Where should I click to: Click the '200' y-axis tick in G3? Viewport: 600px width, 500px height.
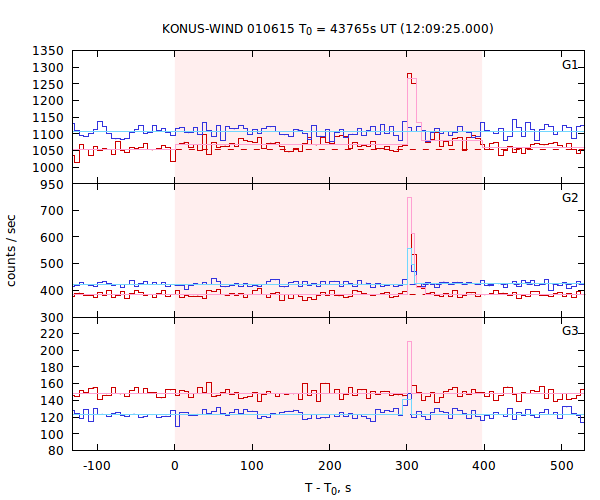coord(52,350)
